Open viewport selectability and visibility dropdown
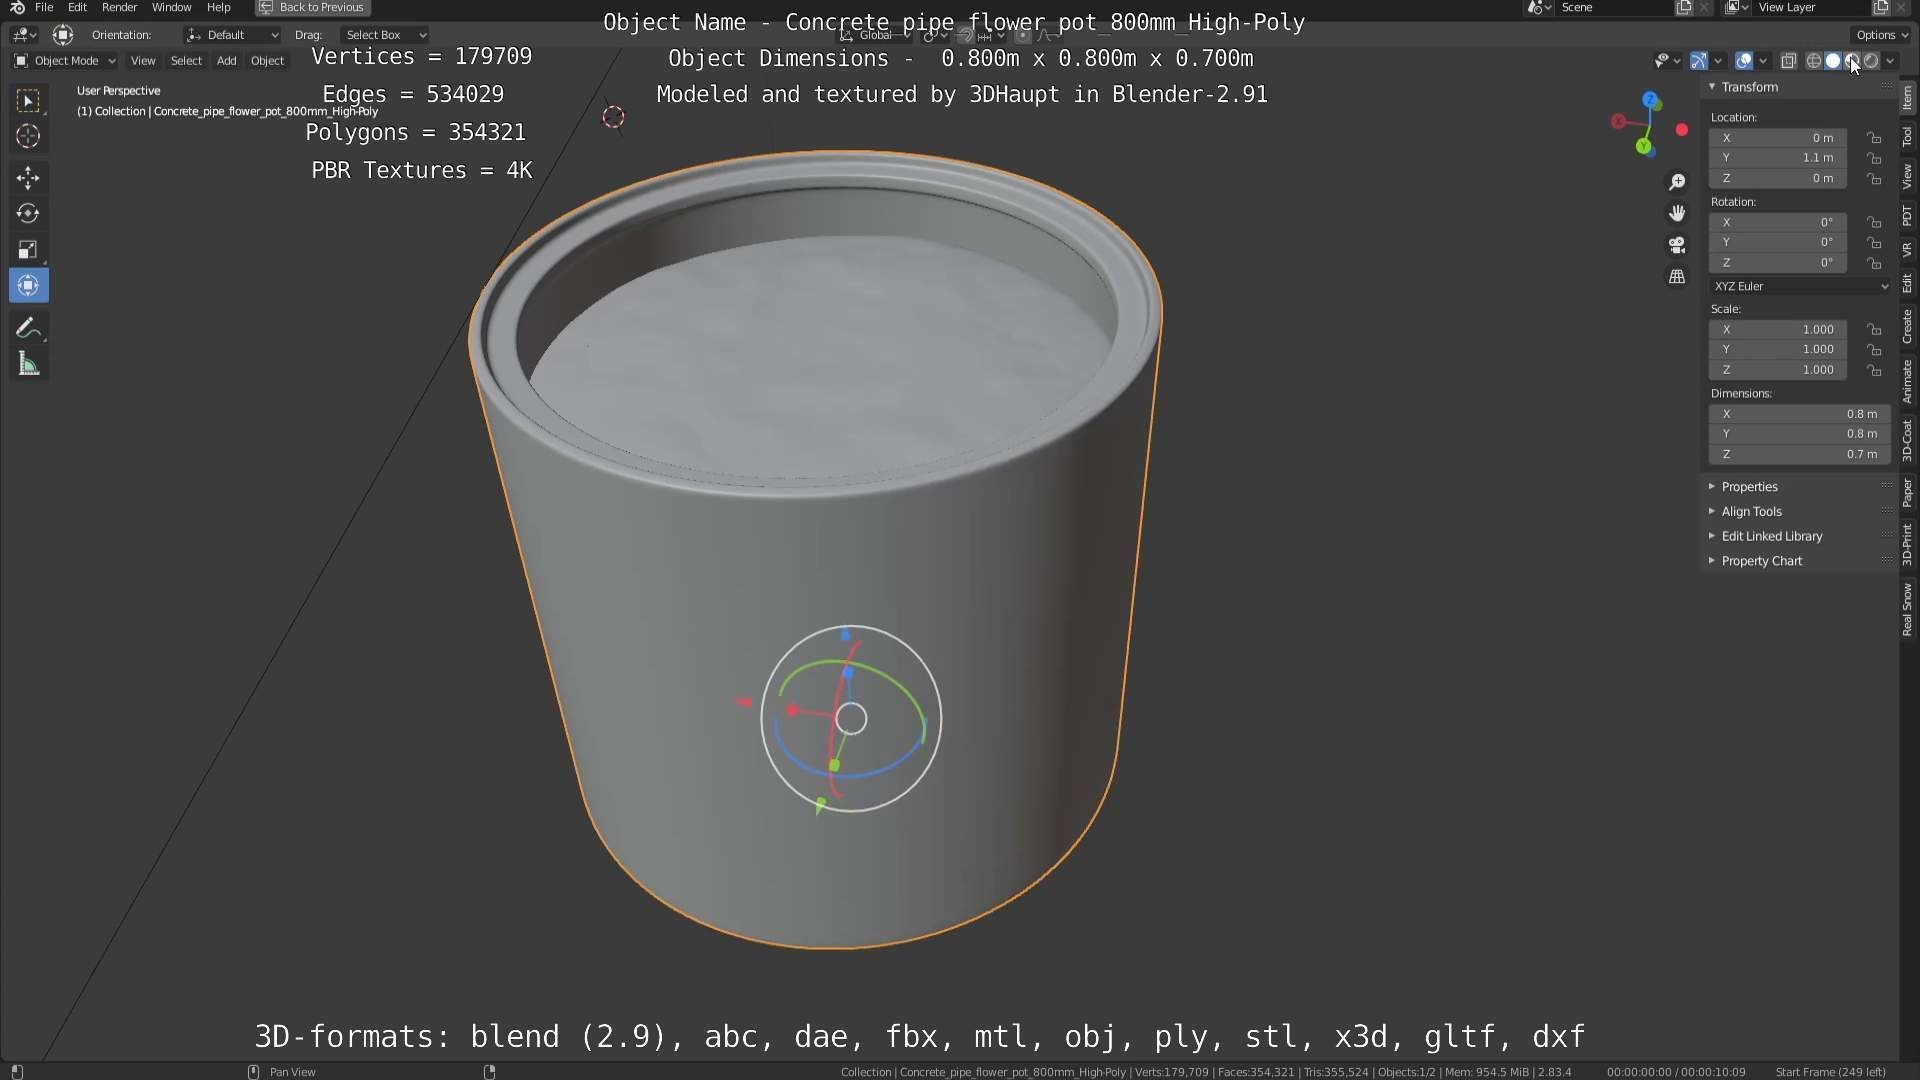Screen dimensions: 1920x1080 [1667, 61]
